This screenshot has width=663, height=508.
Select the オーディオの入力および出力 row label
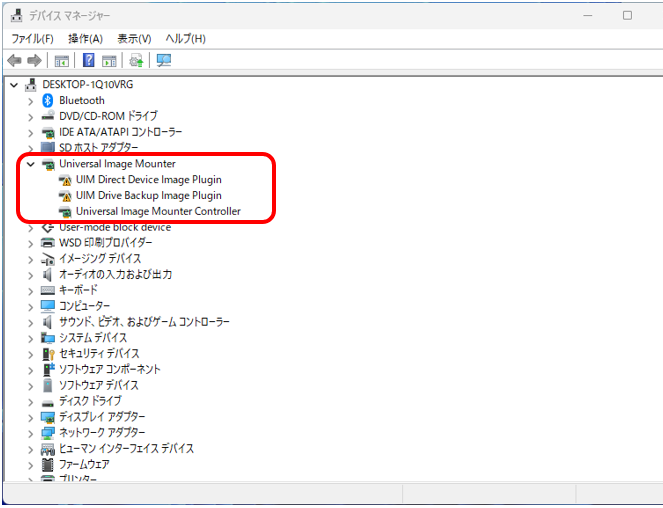115,275
